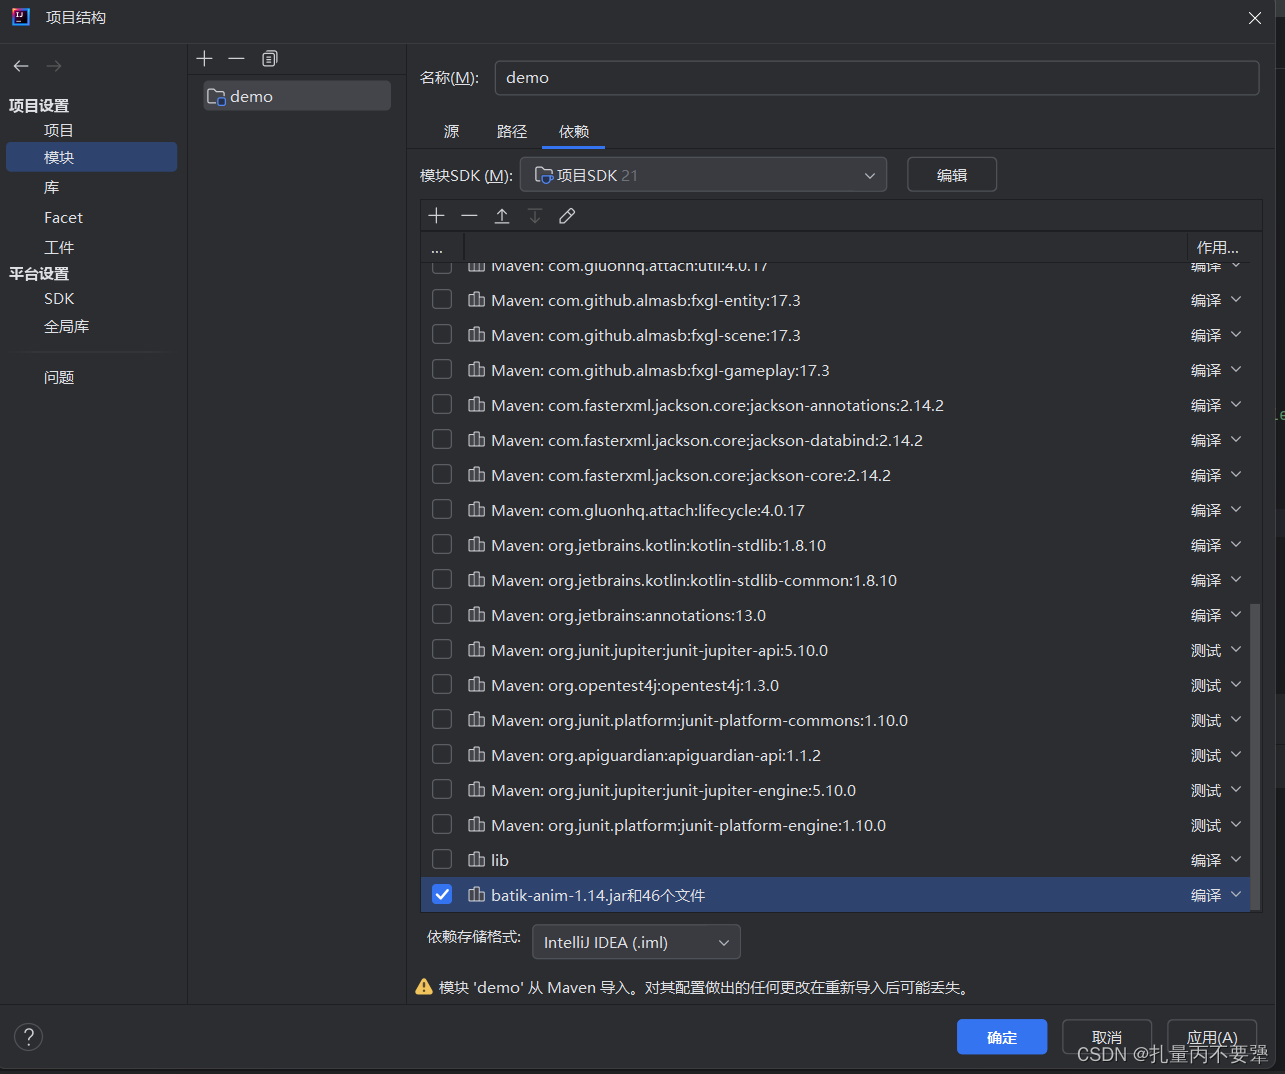1285x1074 pixels.
Task: Click library icon of opentest4j:1.3.0
Action: 476,685
